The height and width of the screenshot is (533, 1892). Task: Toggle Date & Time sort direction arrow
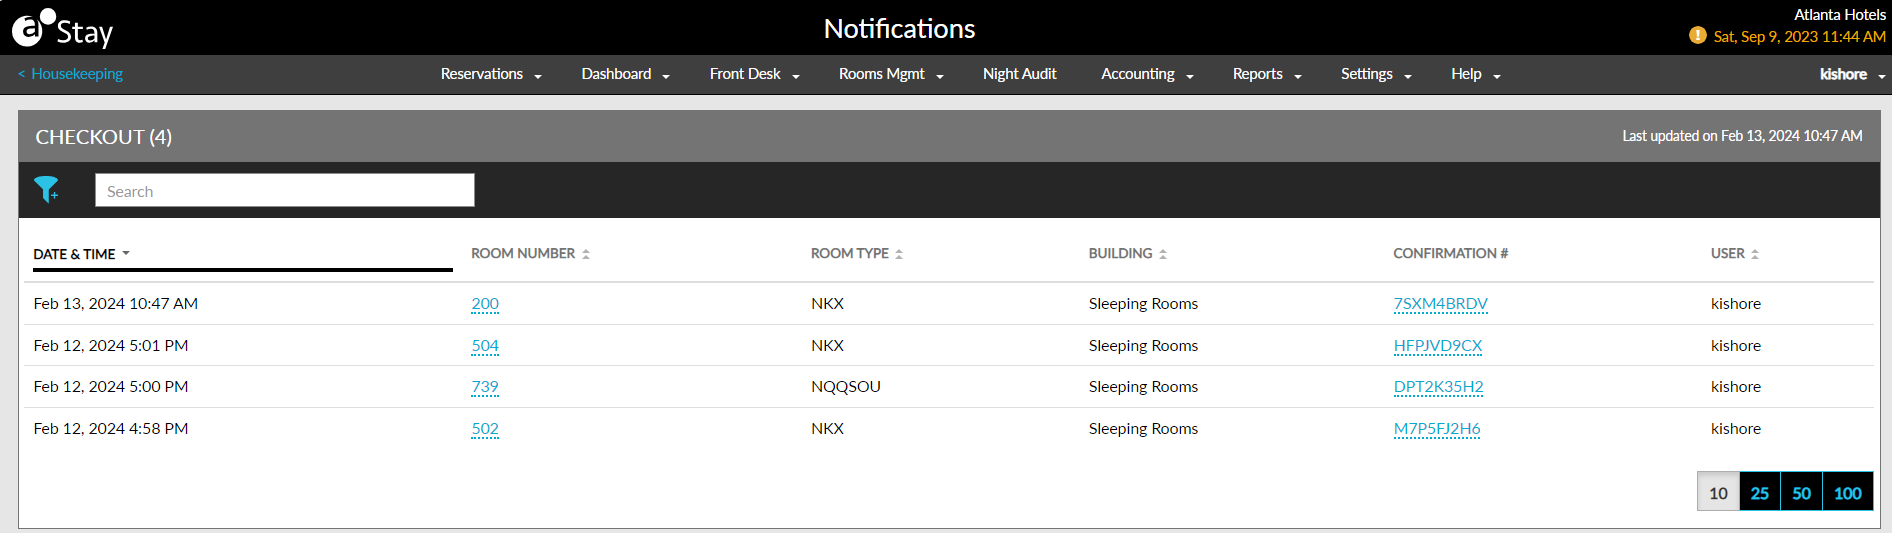point(126,254)
